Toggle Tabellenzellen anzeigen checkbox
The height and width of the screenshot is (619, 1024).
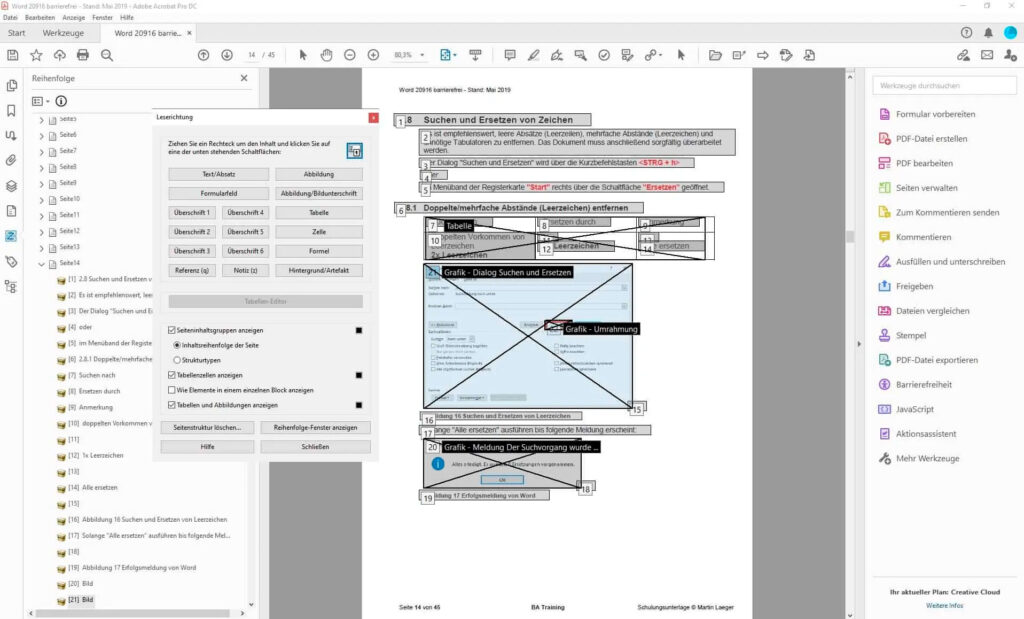pos(172,375)
